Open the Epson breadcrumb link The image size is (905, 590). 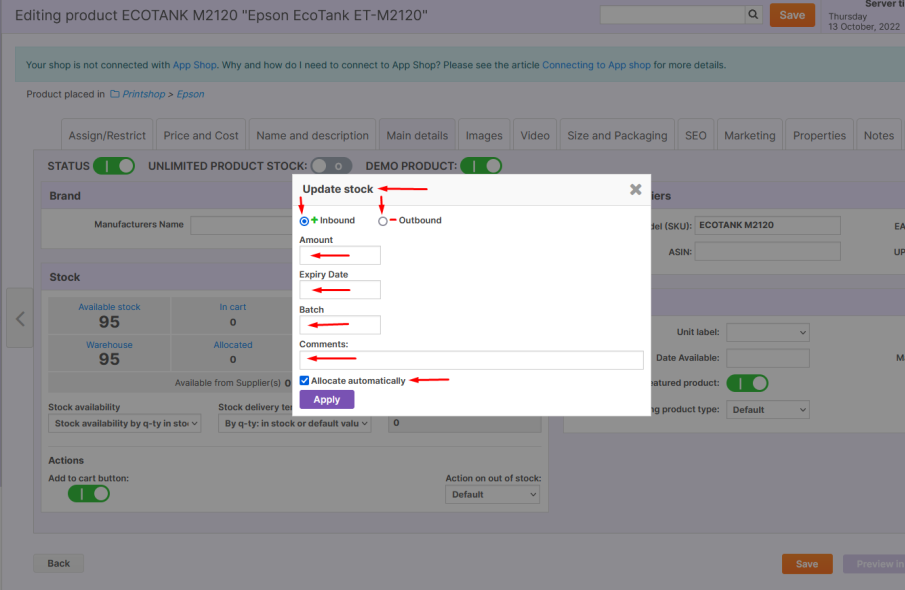[x=190, y=94]
